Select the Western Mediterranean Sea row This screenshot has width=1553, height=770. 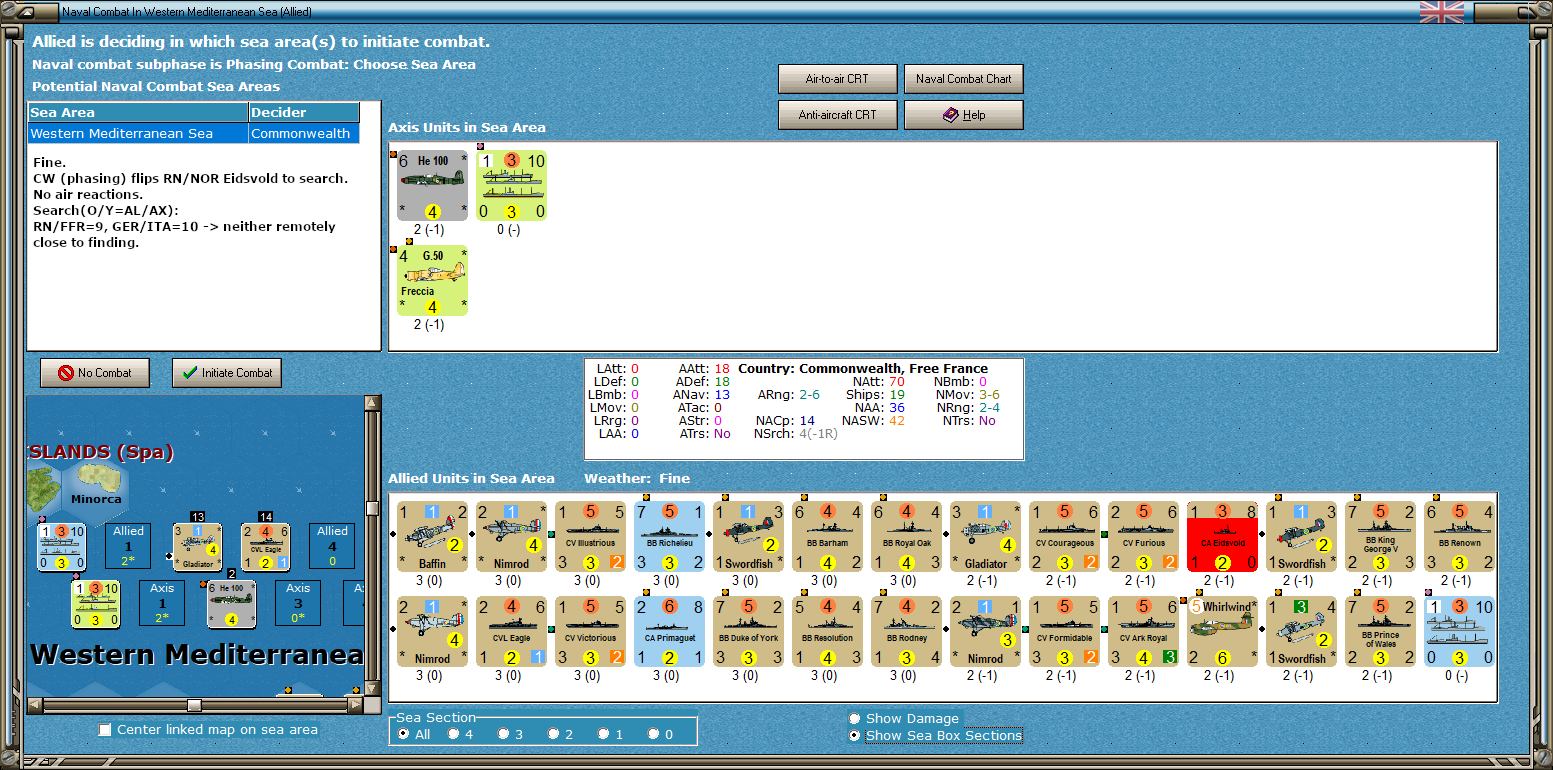pyautogui.click(x=194, y=133)
